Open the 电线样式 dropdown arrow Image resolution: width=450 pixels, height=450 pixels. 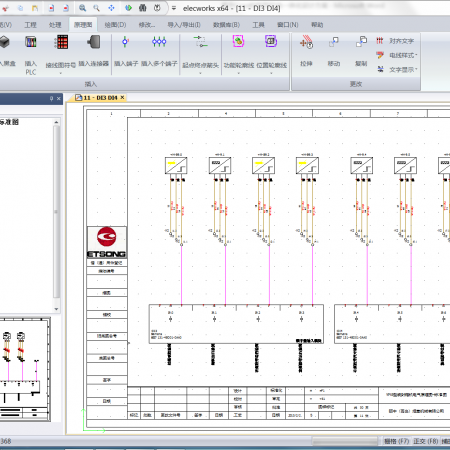pos(416,55)
